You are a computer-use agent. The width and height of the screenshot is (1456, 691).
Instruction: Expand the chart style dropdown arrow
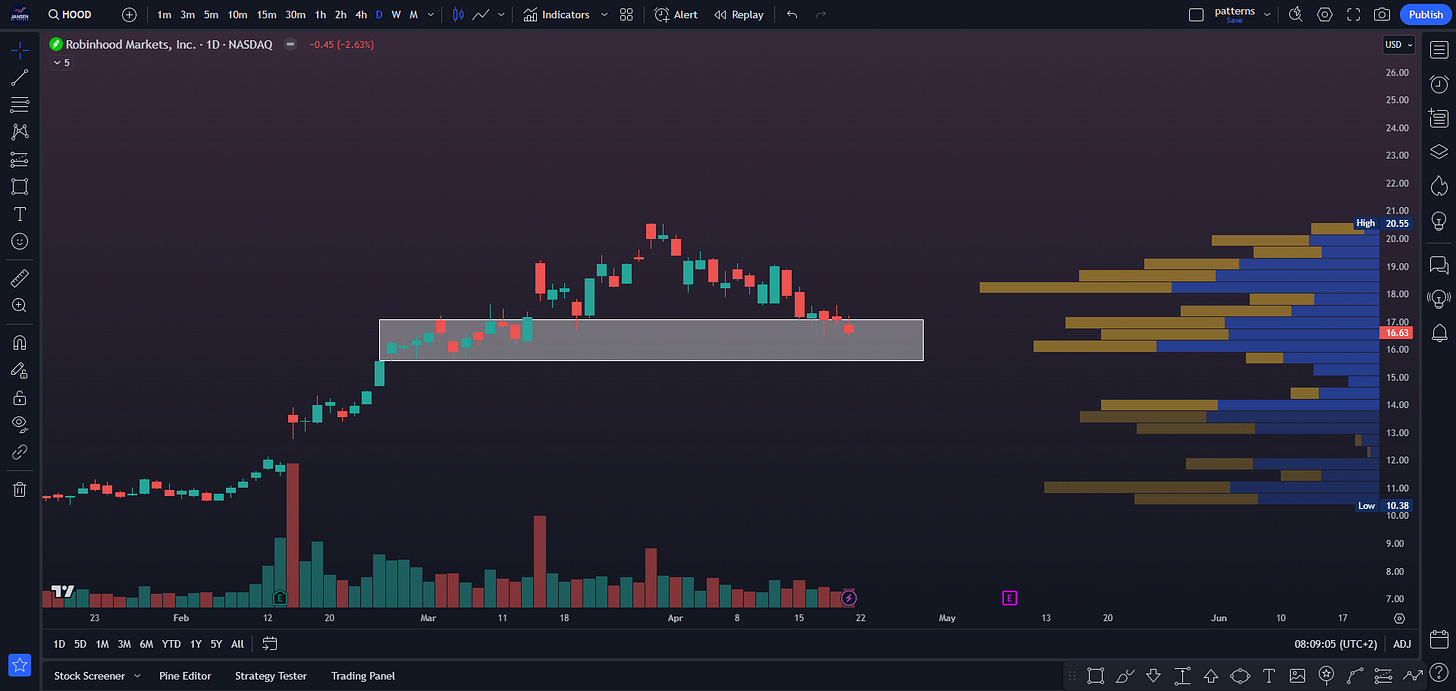coord(502,15)
